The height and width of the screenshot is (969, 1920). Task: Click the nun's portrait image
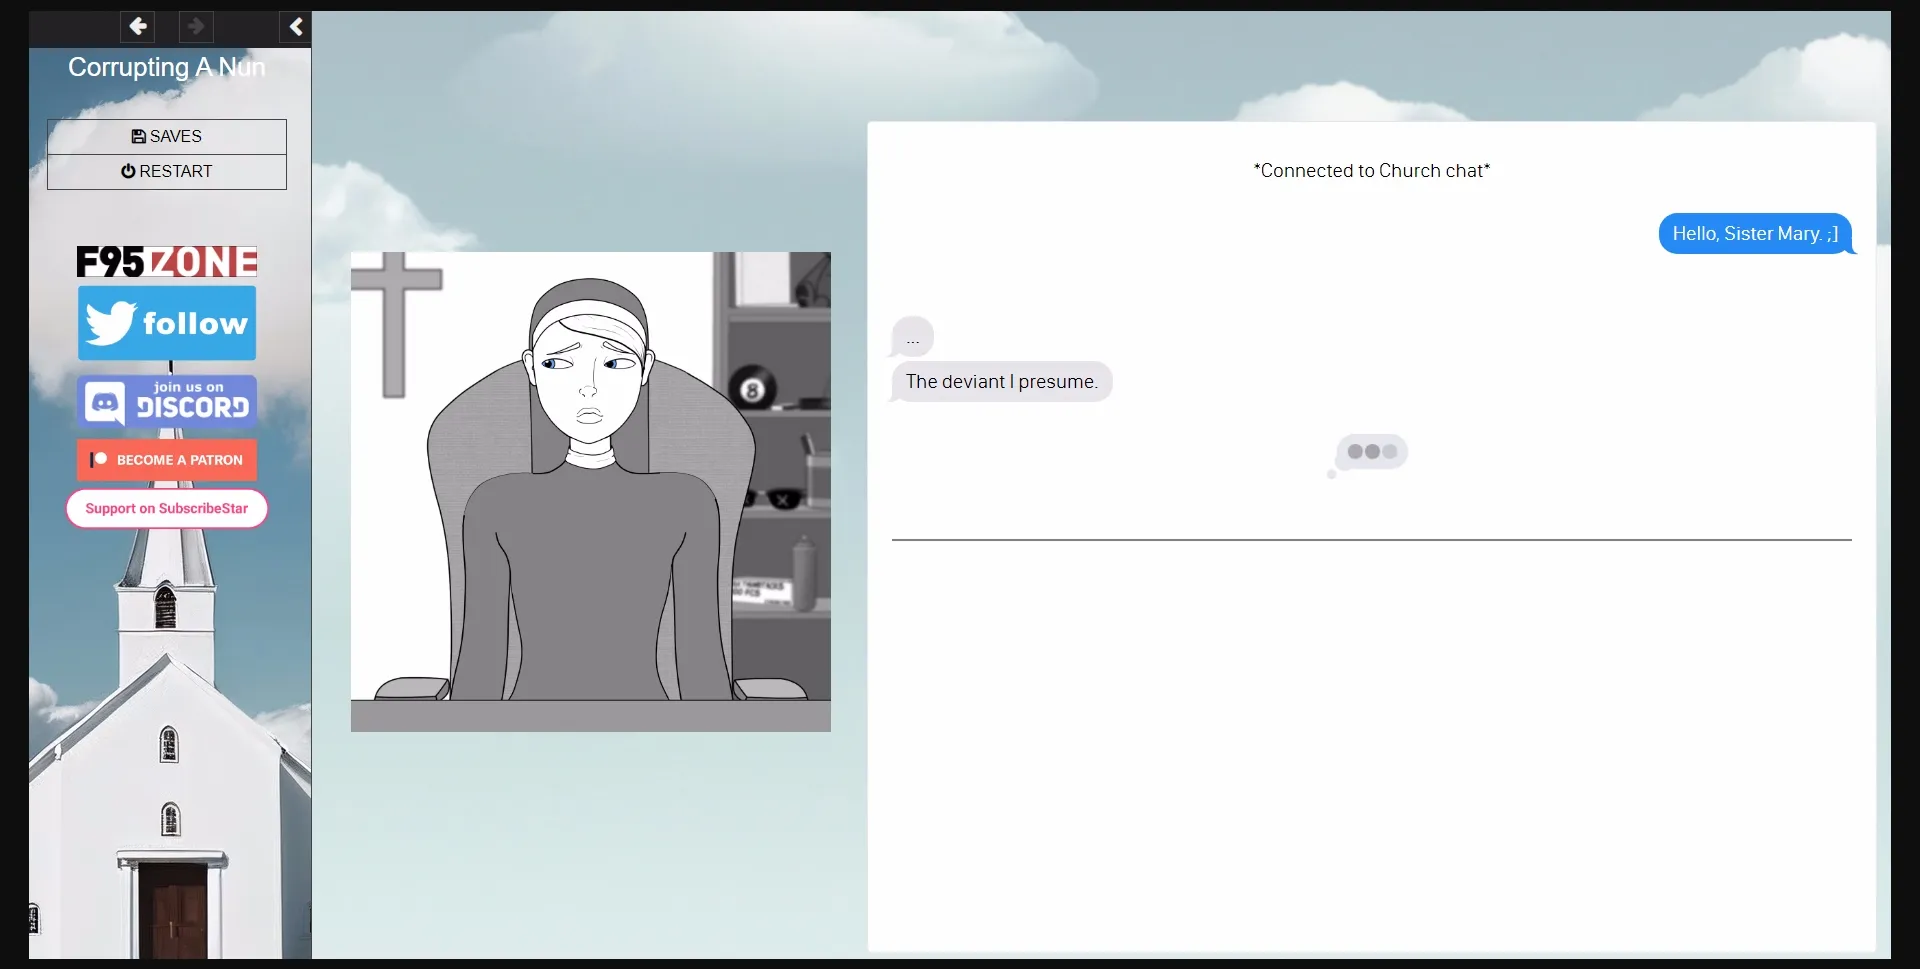590,492
